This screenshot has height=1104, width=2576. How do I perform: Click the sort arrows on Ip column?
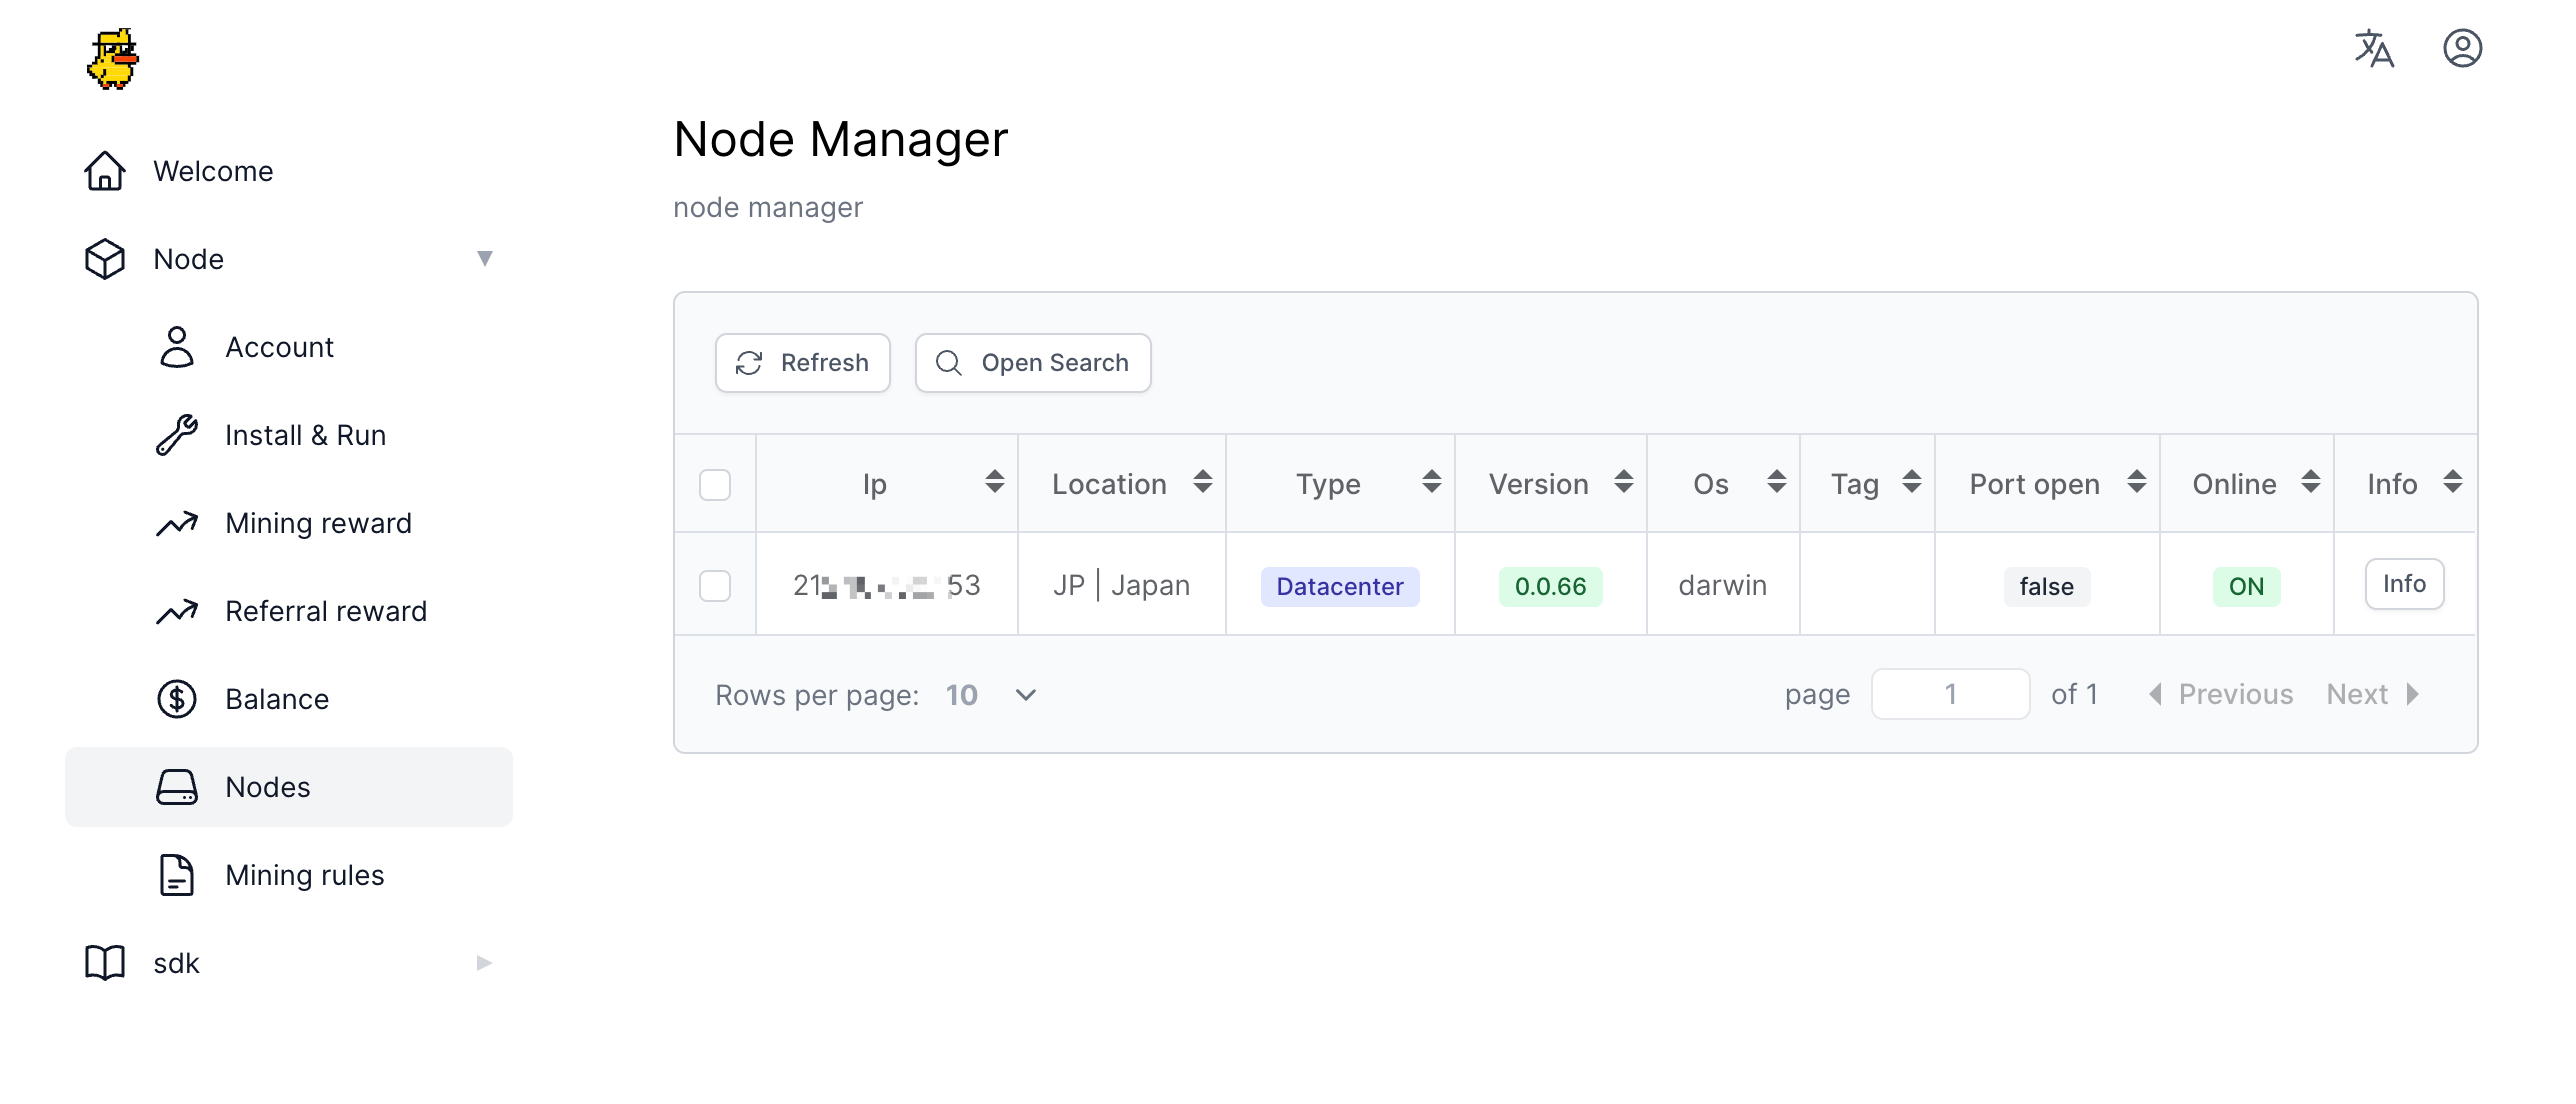pyautogui.click(x=994, y=482)
